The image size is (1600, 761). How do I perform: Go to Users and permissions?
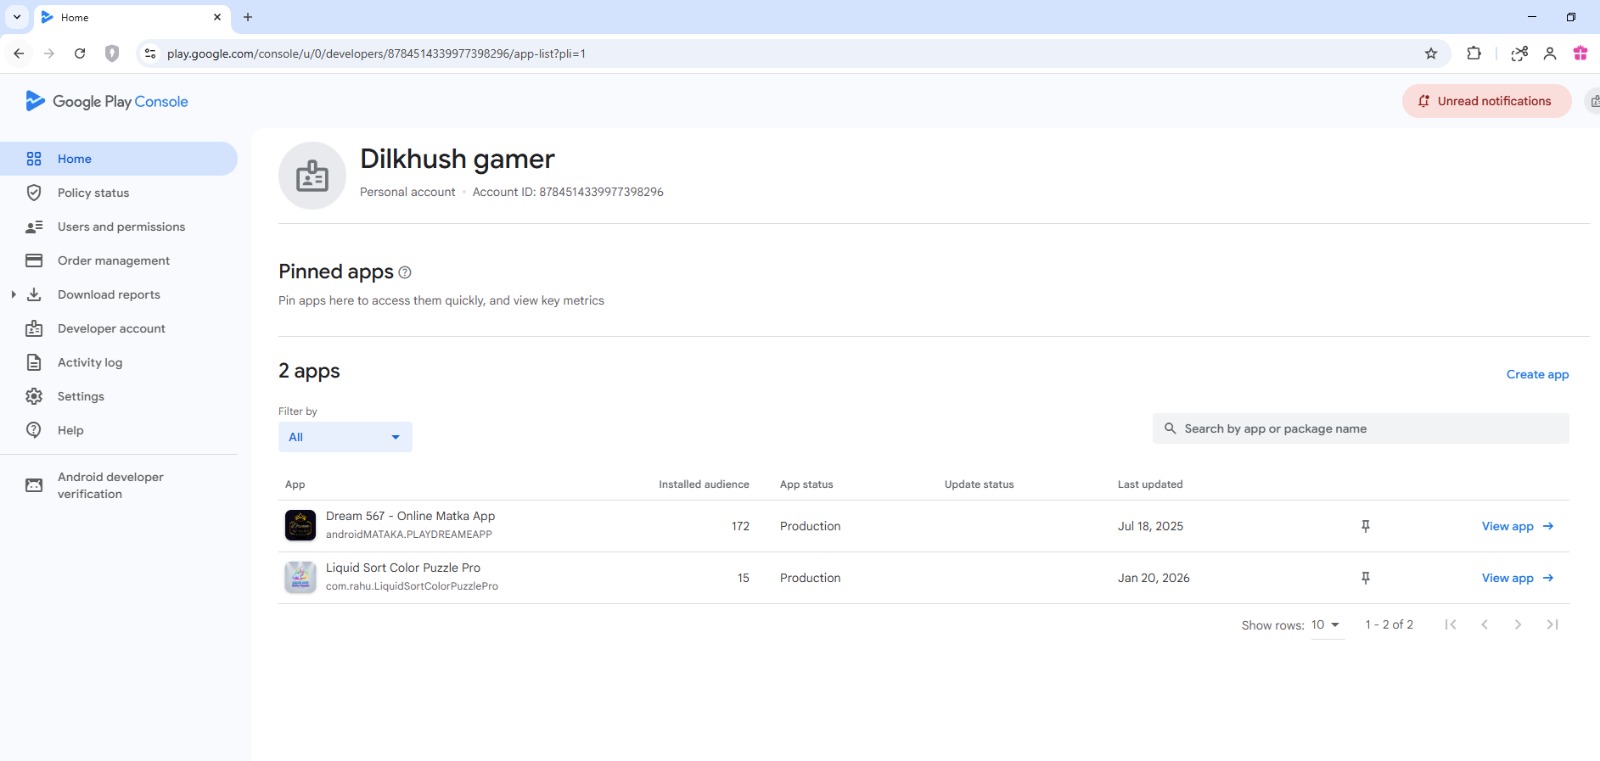click(x=121, y=227)
